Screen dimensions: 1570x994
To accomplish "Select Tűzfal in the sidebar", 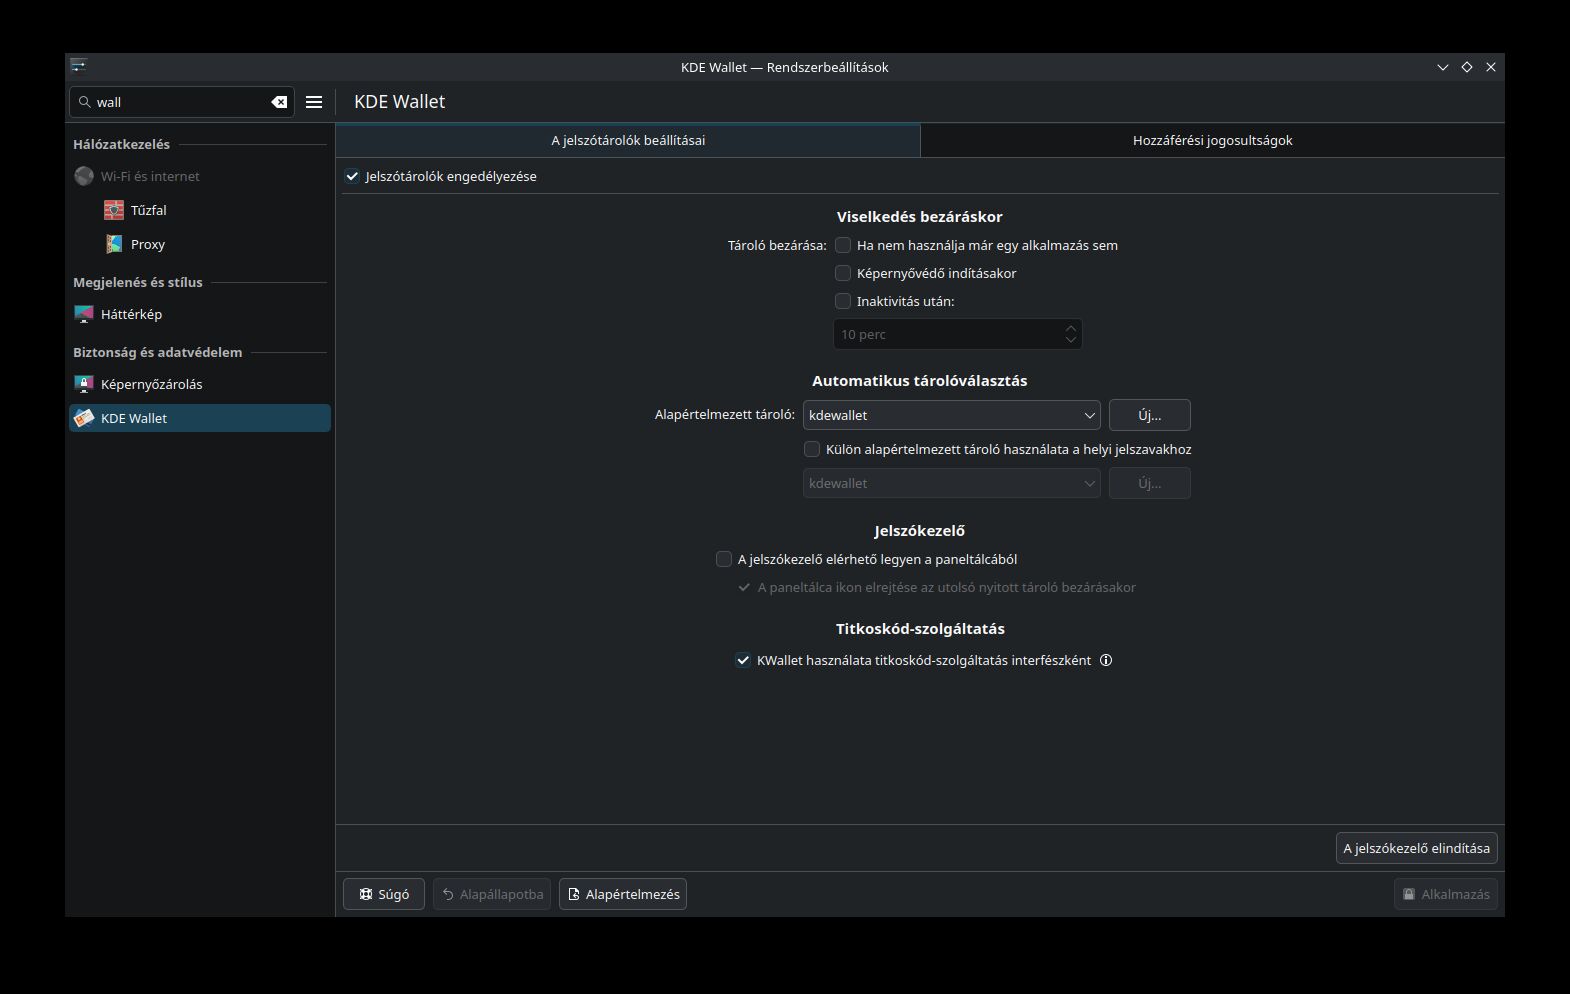I will [x=200, y=210].
